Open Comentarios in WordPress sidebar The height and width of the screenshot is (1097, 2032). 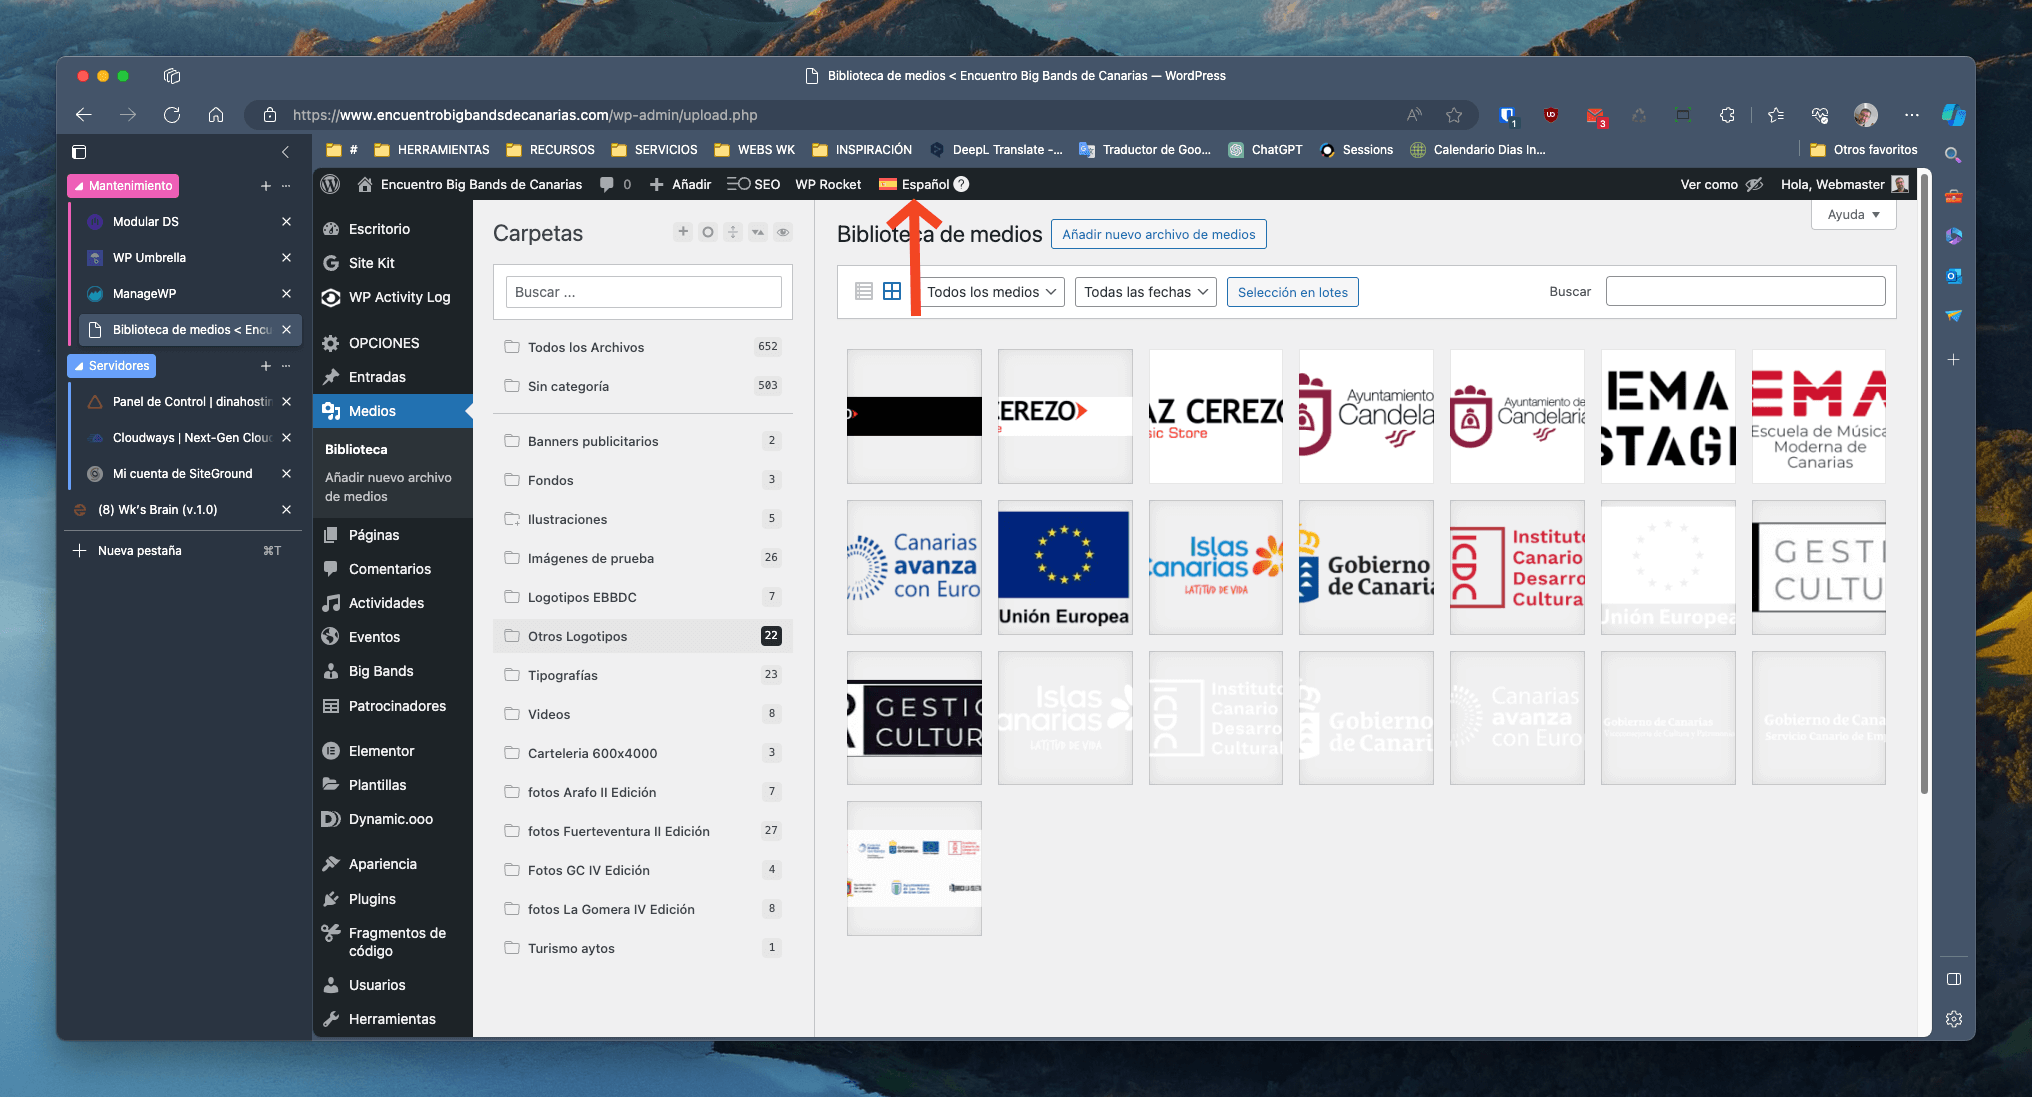[392, 569]
